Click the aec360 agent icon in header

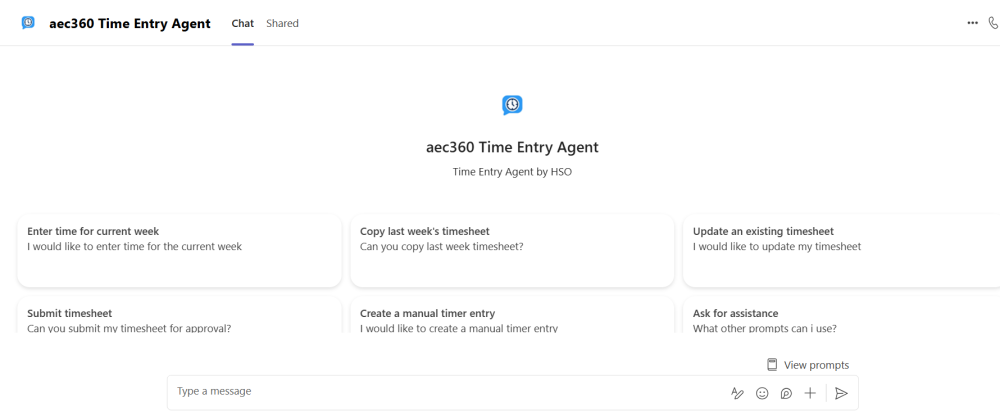point(28,23)
